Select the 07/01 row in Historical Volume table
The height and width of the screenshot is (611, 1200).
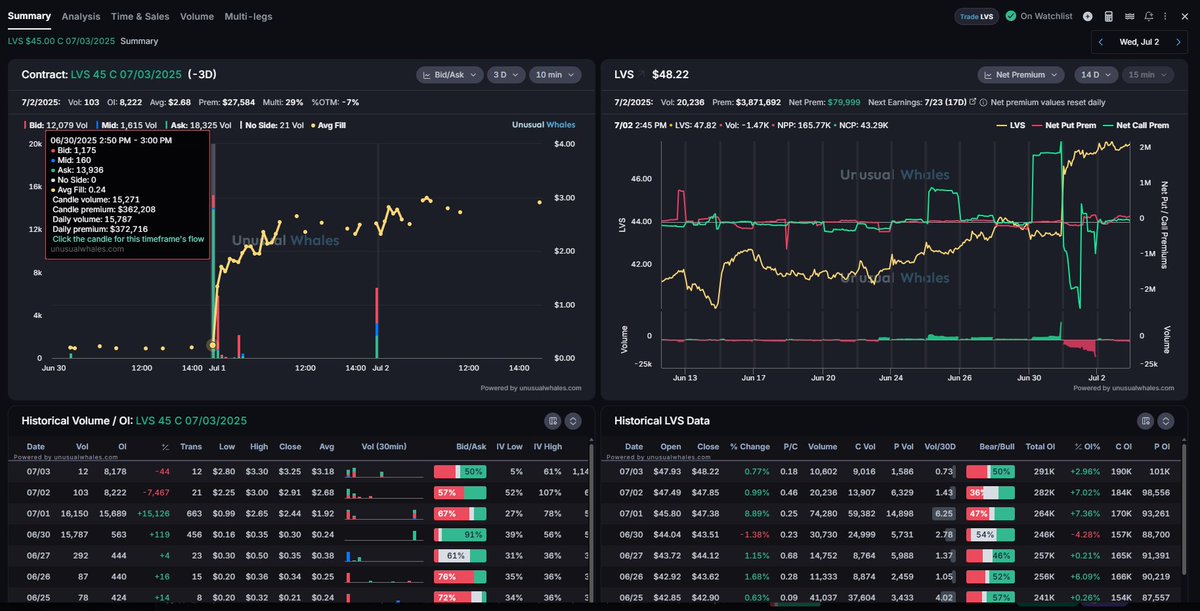click(x=300, y=514)
